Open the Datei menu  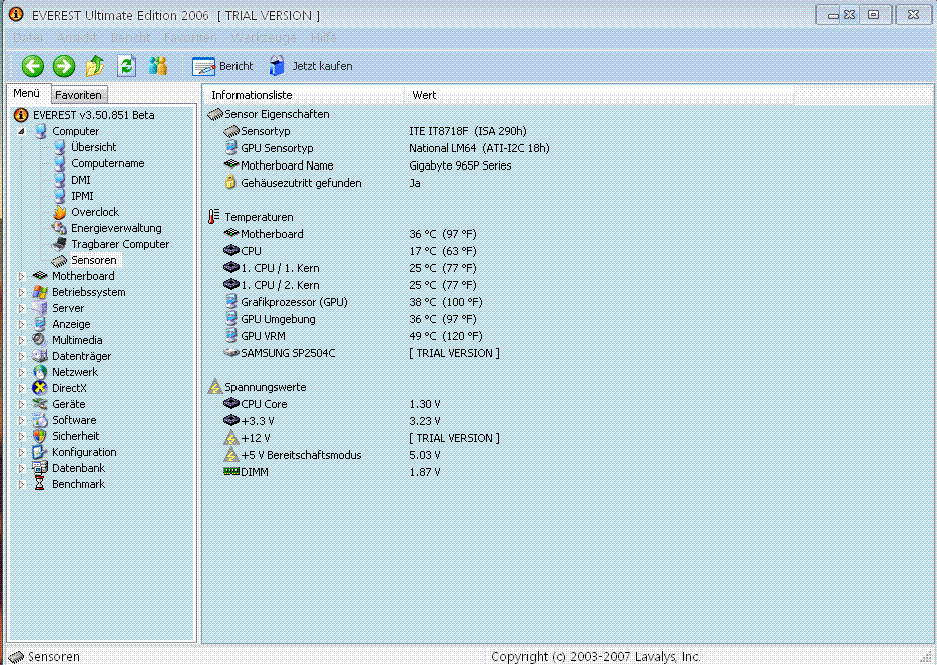pyautogui.click(x=27, y=38)
